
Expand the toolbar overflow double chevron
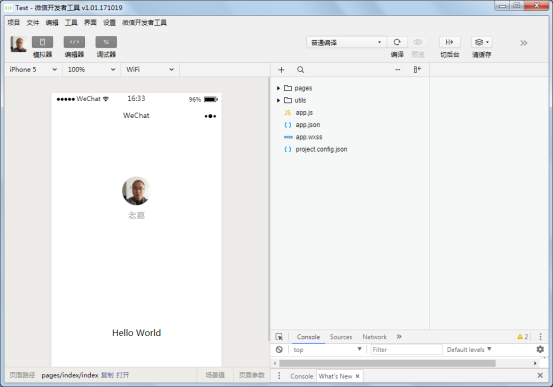523,43
